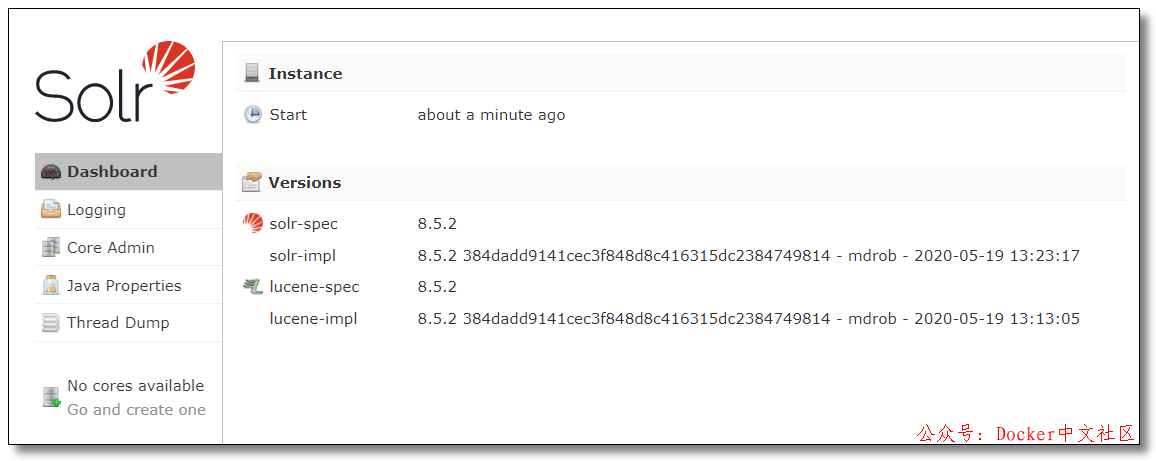This screenshot has height=461, width=1156.
Task: Click the "Go and create one" link
Action: coord(136,410)
